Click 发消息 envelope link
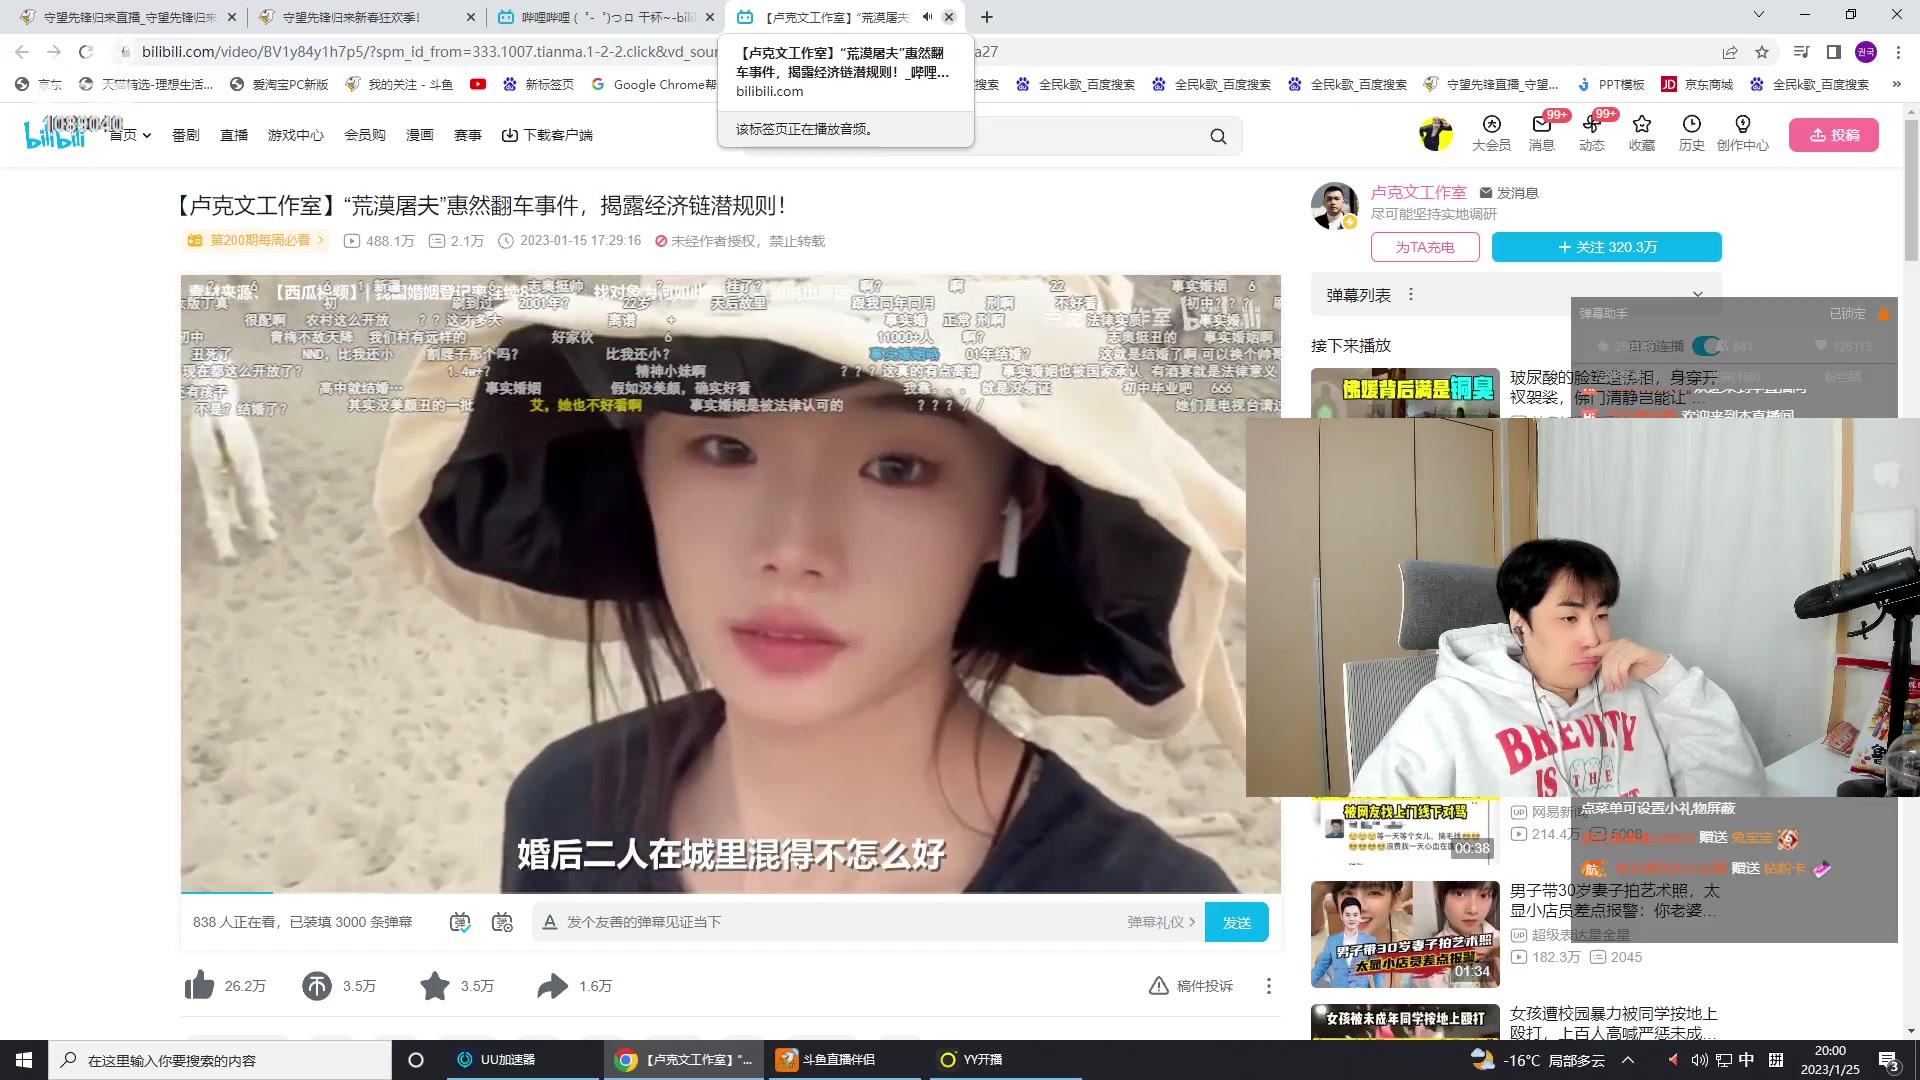Screen dimensions: 1920x1080 point(1509,193)
